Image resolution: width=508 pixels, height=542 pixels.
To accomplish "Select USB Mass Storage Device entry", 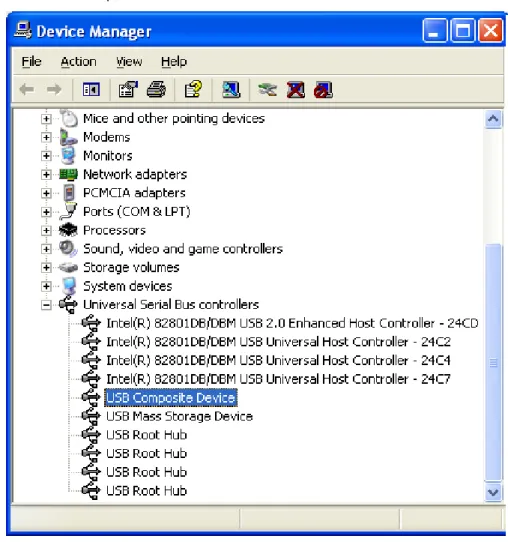I will tap(179, 416).
